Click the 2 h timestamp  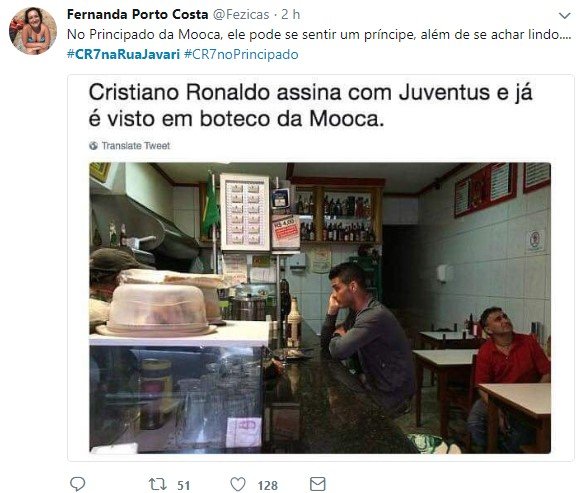[x=290, y=14]
